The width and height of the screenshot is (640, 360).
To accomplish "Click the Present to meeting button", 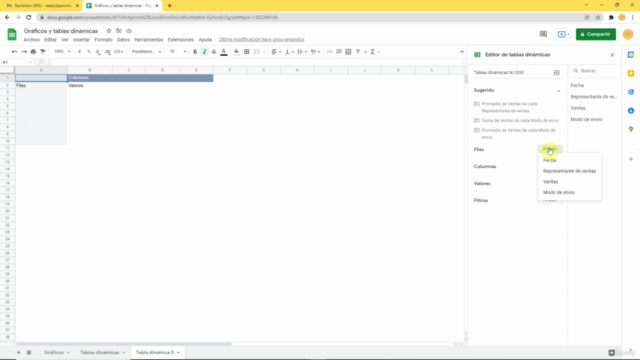I will point(563,34).
